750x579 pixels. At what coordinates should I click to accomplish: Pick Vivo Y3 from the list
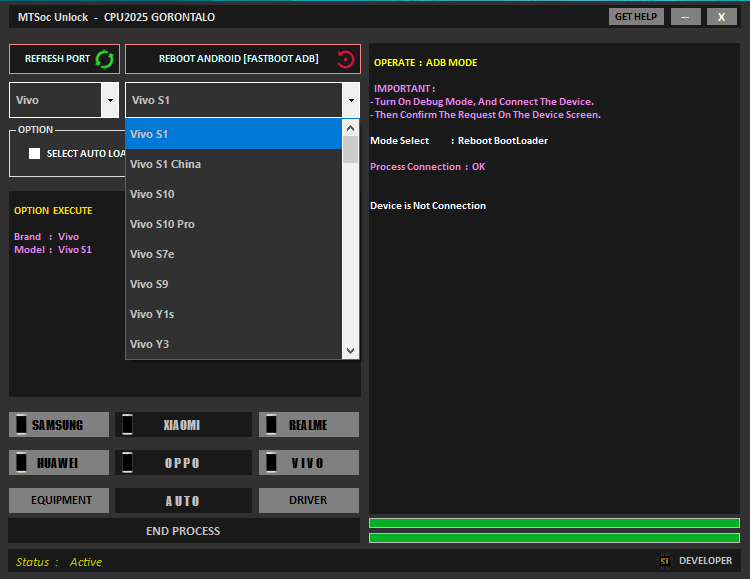coord(234,344)
